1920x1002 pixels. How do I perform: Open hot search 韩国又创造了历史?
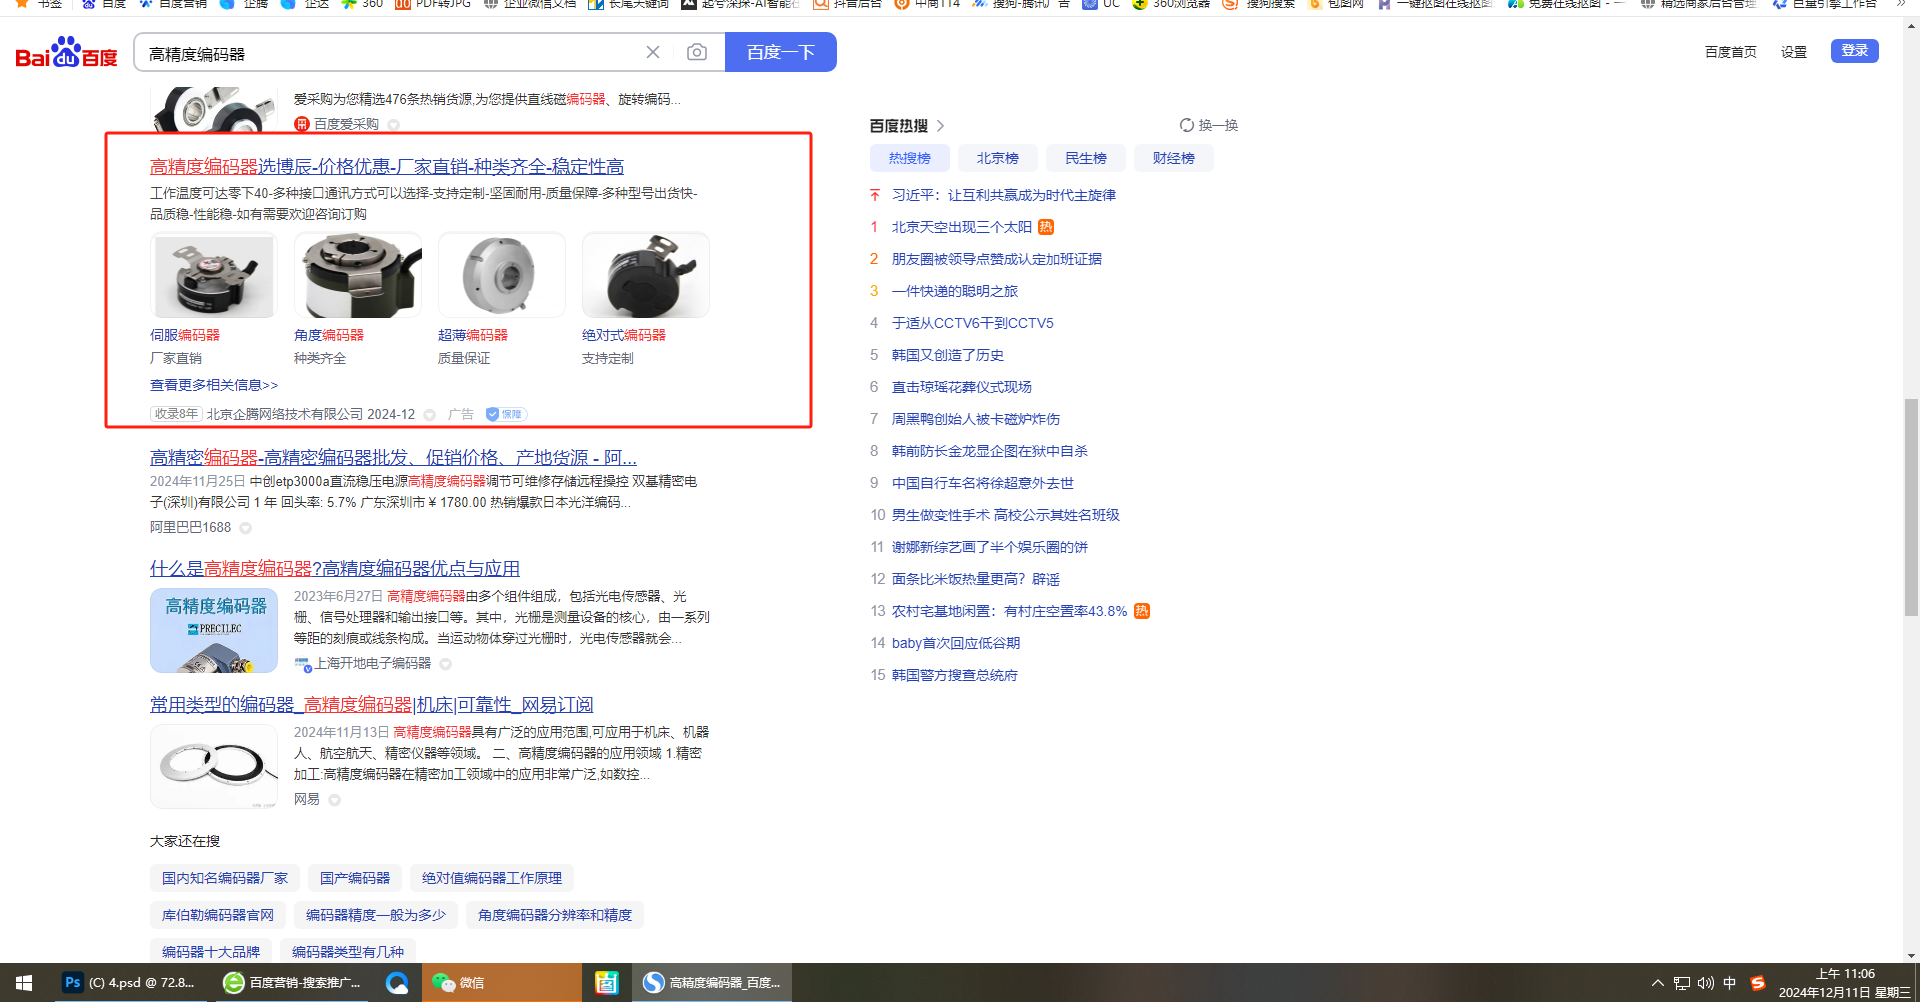point(948,355)
